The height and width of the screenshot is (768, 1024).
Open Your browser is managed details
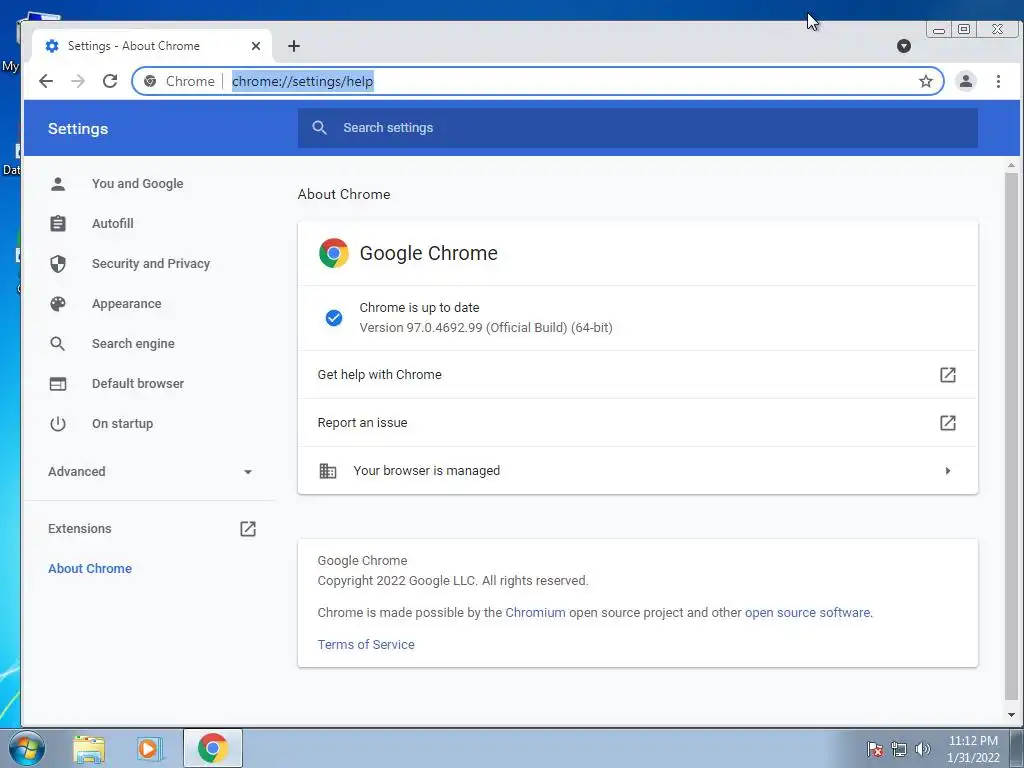click(x=637, y=470)
